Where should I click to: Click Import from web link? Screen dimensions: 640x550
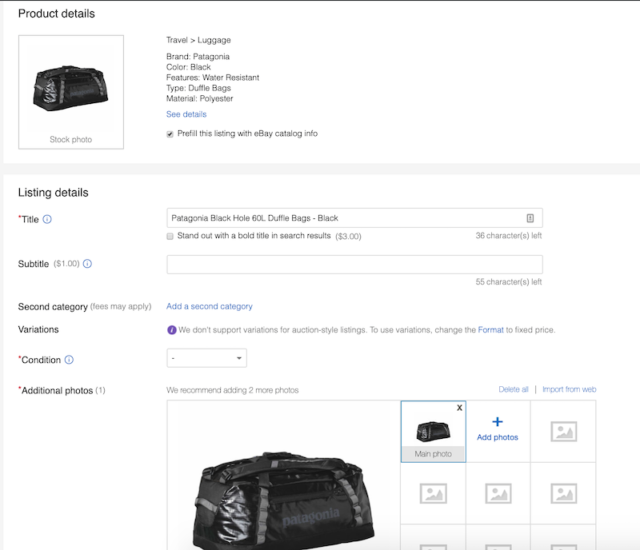pos(569,389)
